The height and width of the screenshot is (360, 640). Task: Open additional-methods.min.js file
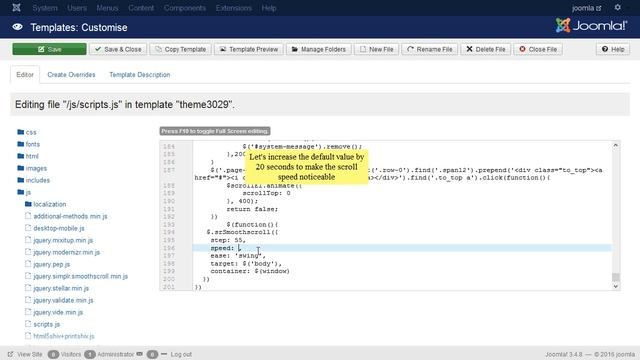coord(70,216)
